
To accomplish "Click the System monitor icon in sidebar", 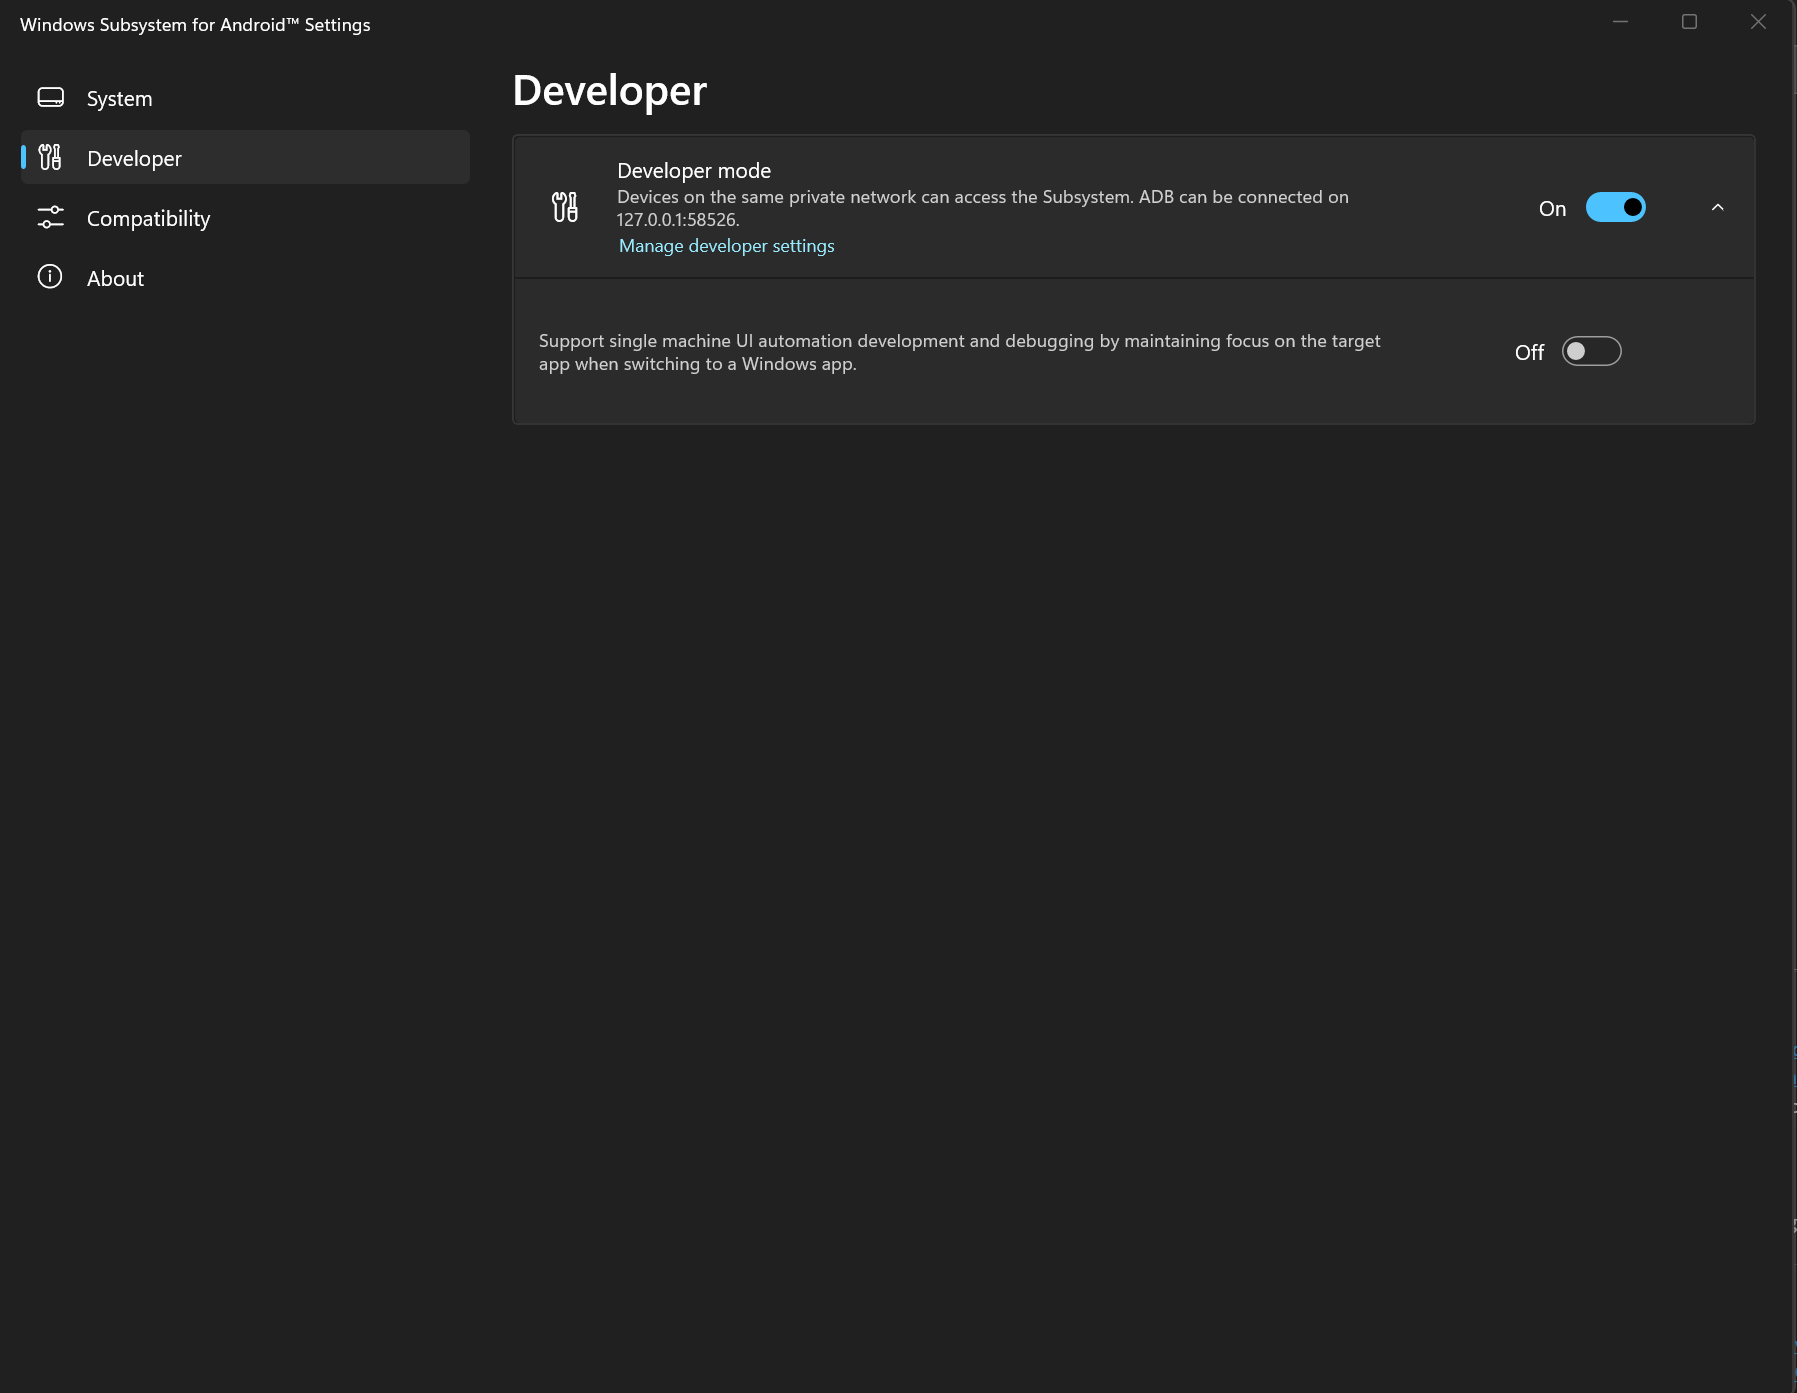I will point(50,98).
